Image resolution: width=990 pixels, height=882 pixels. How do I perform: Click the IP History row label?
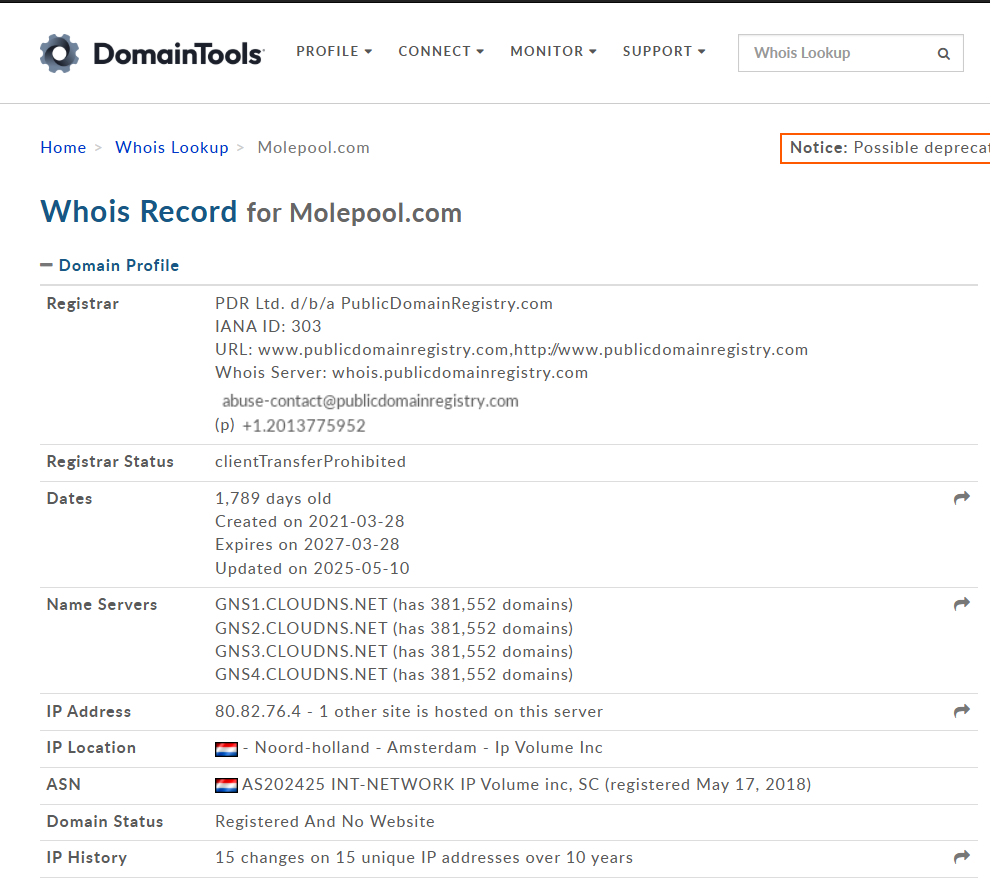pos(86,857)
